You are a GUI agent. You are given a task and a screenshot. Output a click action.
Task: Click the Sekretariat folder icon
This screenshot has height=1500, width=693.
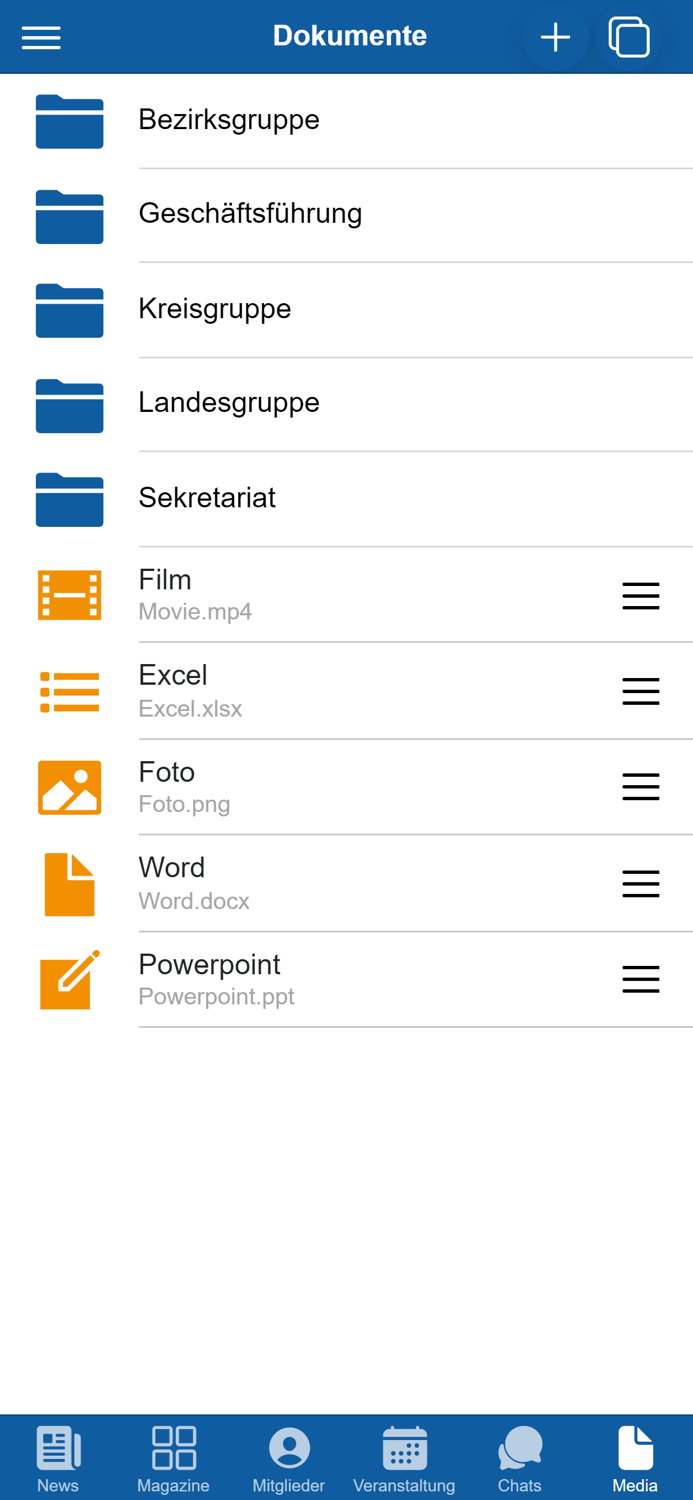(x=70, y=498)
